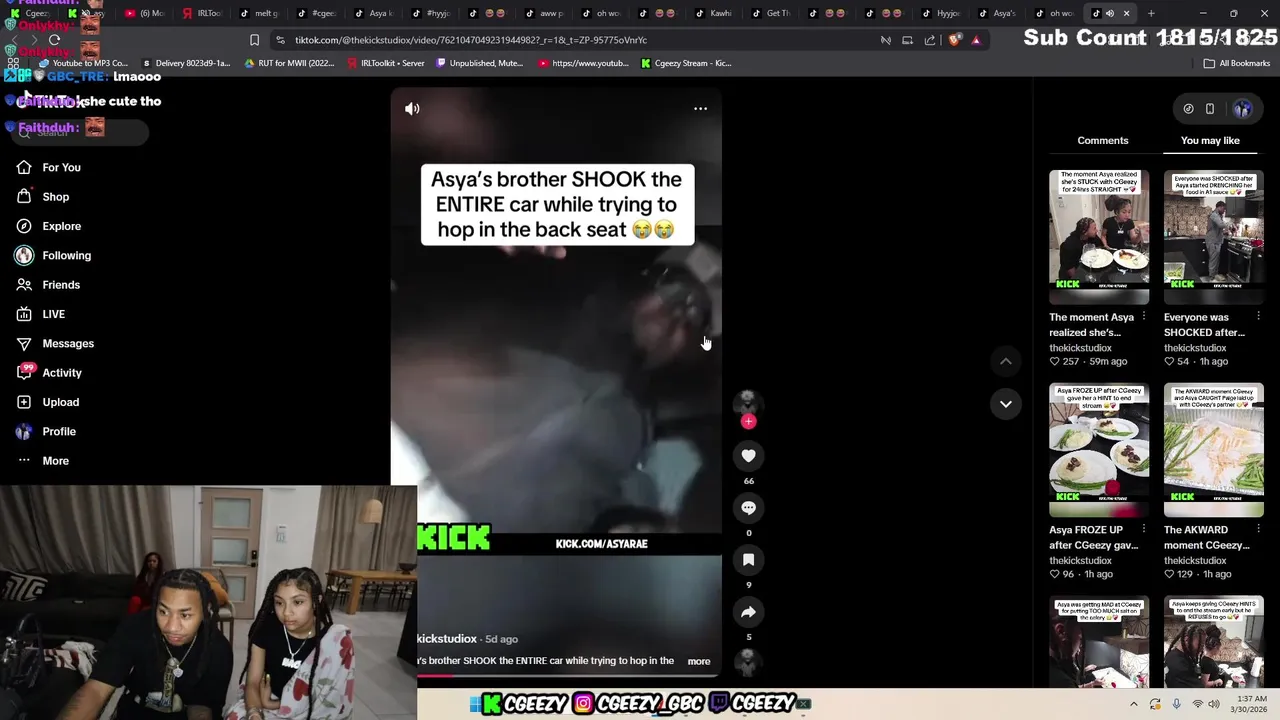The height and width of the screenshot is (720, 1280).
Task: Bookmark the video to favorites
Action: 748,560
